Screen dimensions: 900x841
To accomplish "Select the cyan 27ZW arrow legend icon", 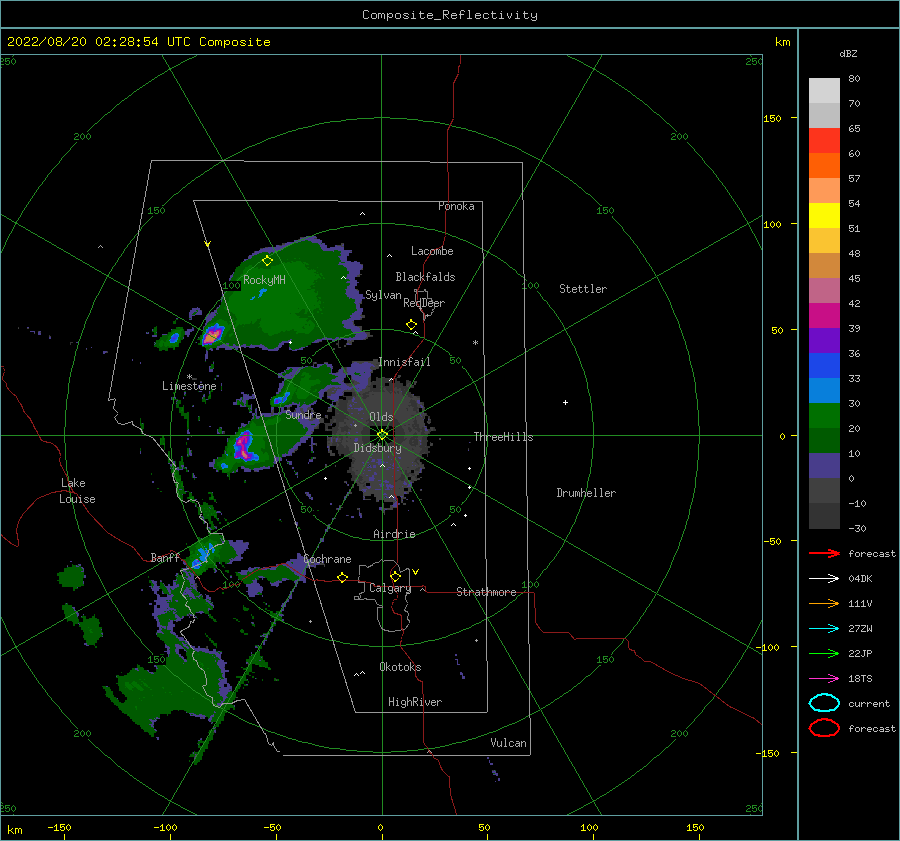I will [x=824, y=629].
